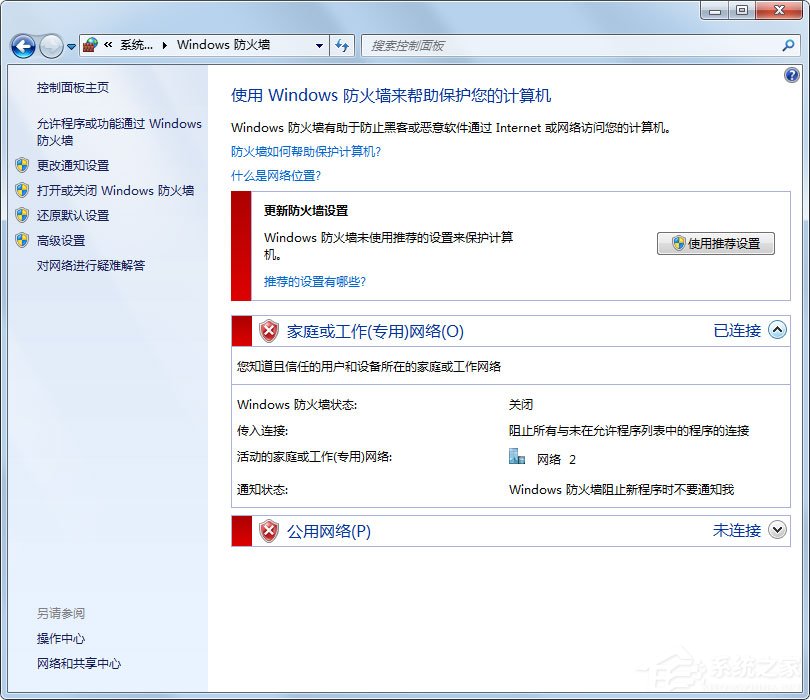Image resolution: width=810 pixels, height=700 pixels.
Task: Click the red X icon on 公用网络 header
Action: 268,531
